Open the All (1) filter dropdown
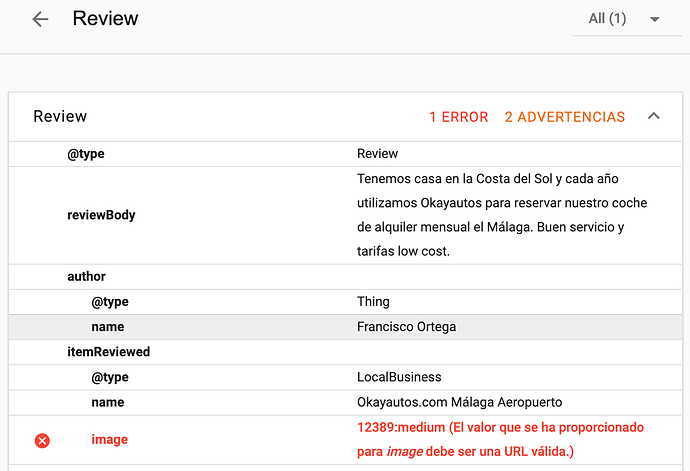690x471 pixels. point(627,19)
